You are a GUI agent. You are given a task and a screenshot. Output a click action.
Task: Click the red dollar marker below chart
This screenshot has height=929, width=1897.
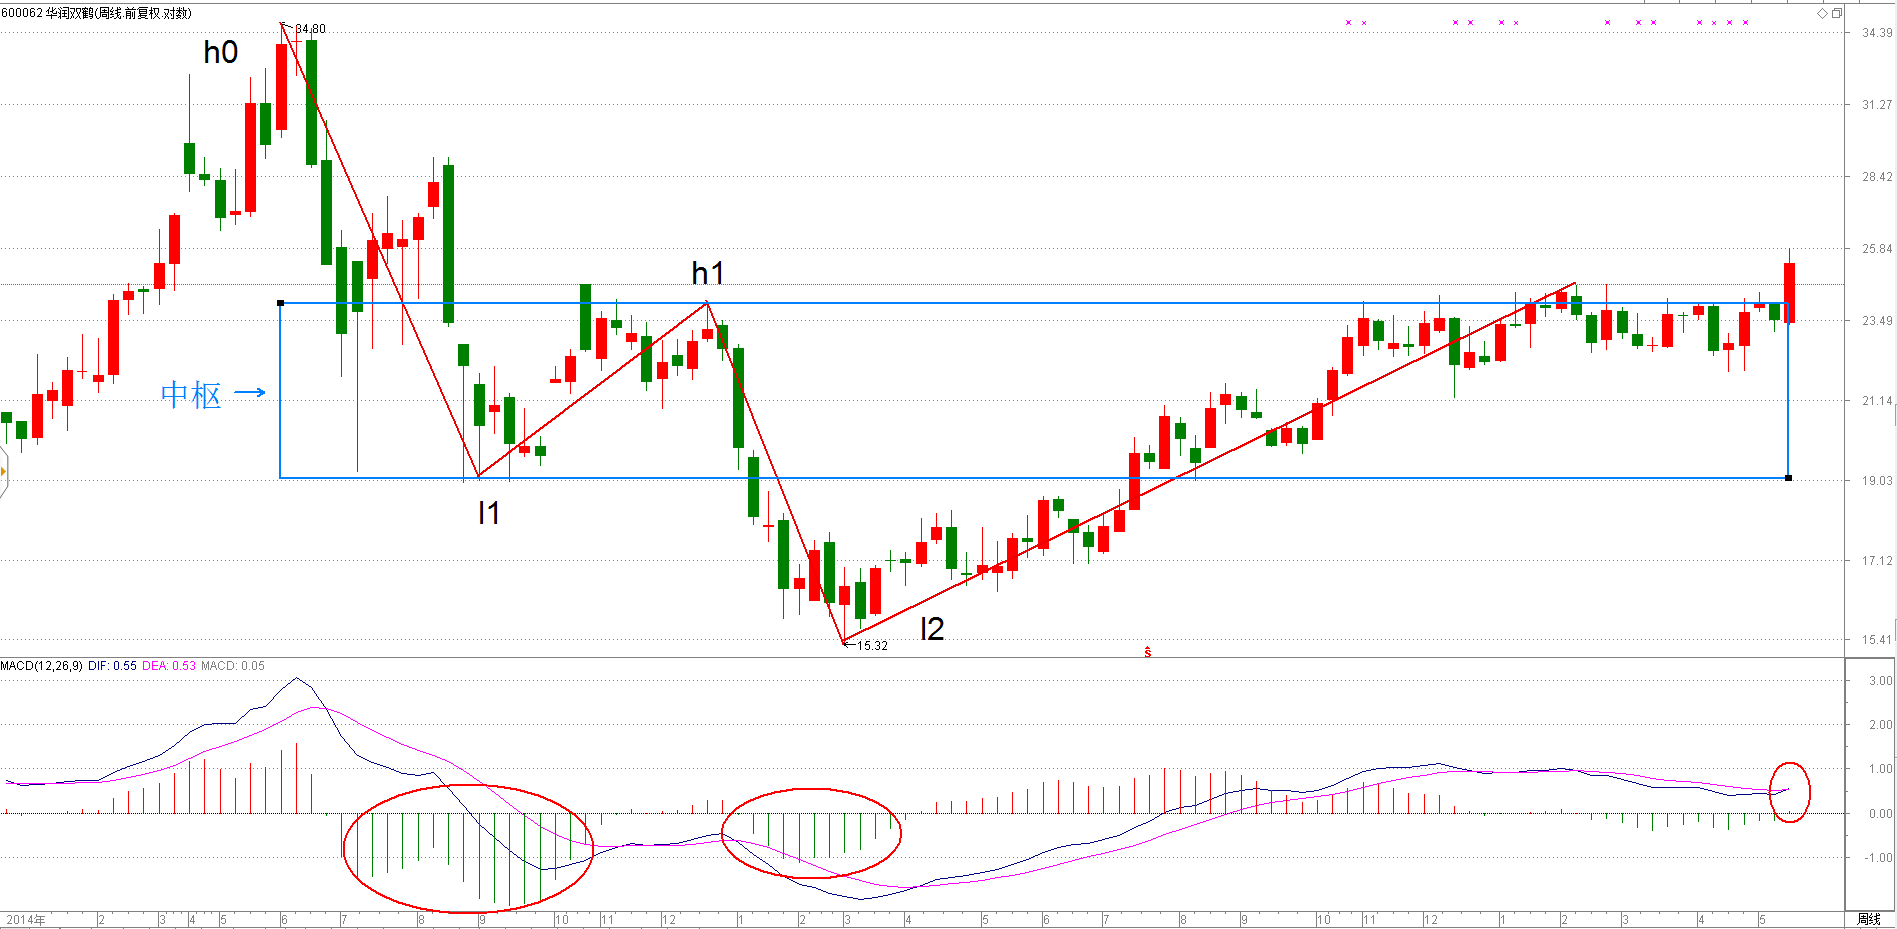(1147, 652)
